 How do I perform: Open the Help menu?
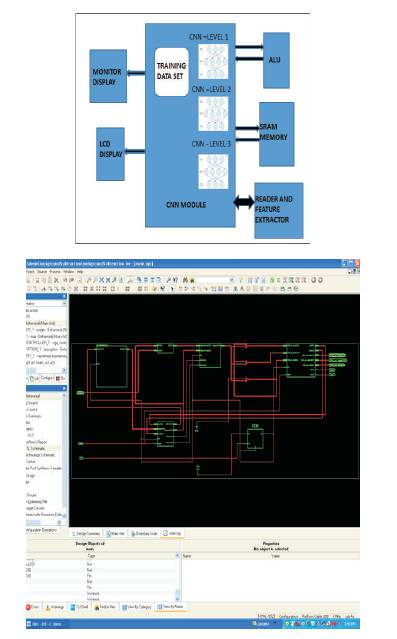(80, 271)
